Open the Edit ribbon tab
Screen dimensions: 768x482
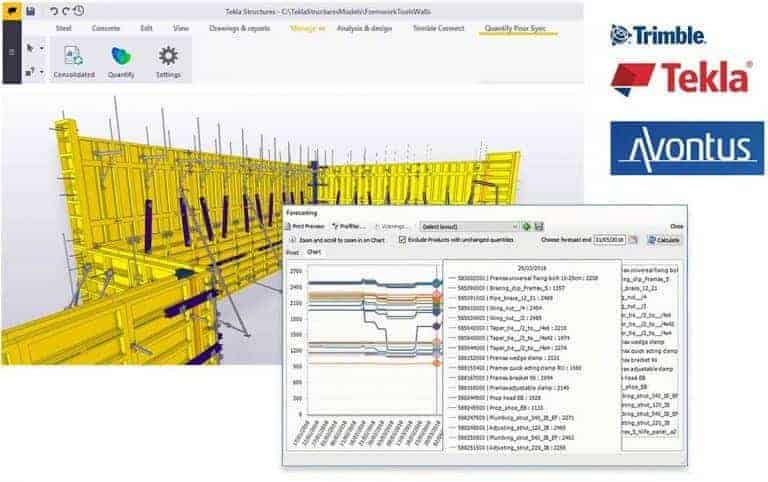(146, 28)
